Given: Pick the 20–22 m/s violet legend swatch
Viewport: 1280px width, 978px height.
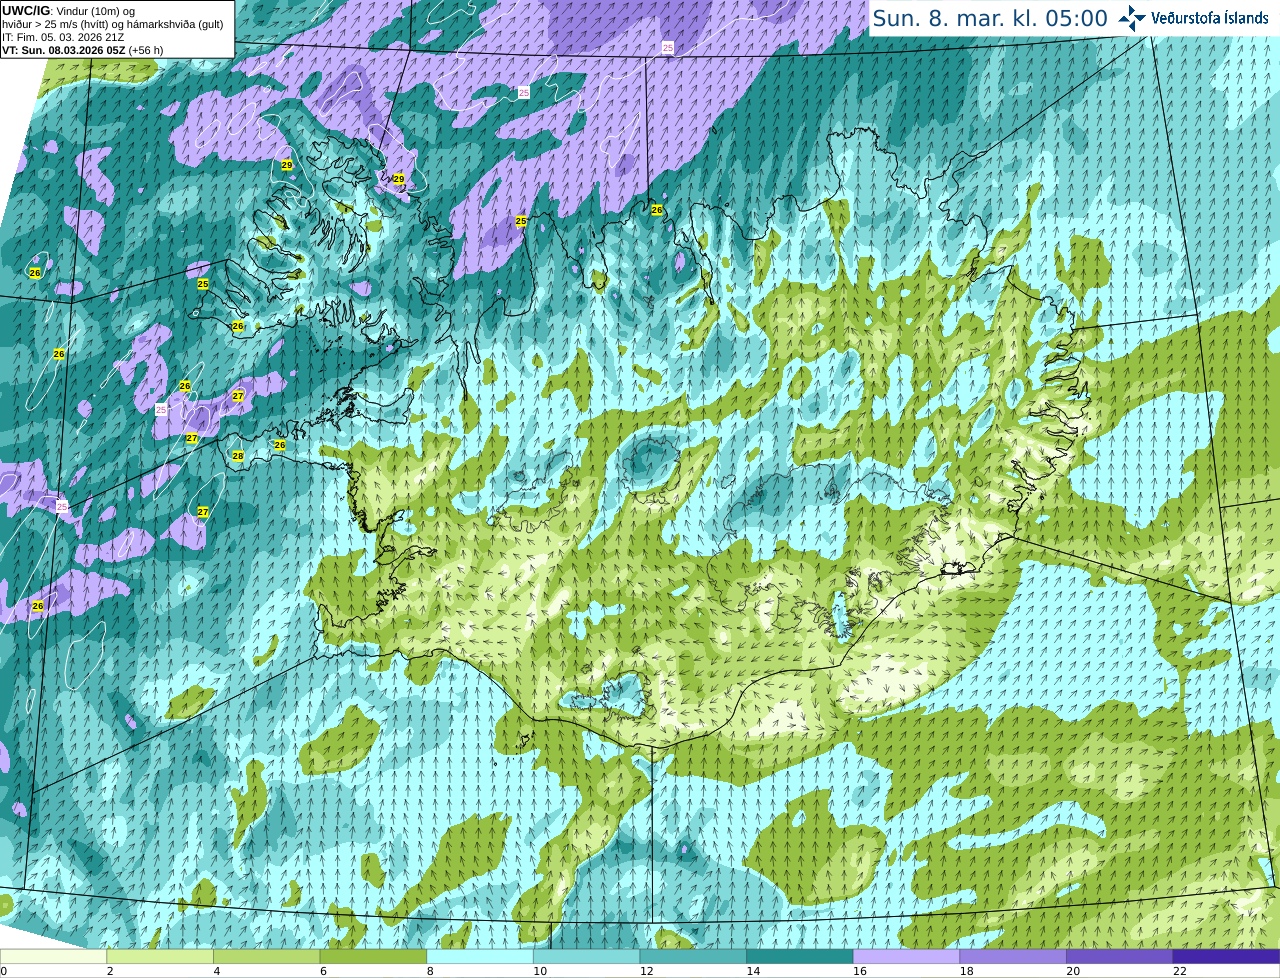Looking at the screenshot, I should tap(1120, 957).
